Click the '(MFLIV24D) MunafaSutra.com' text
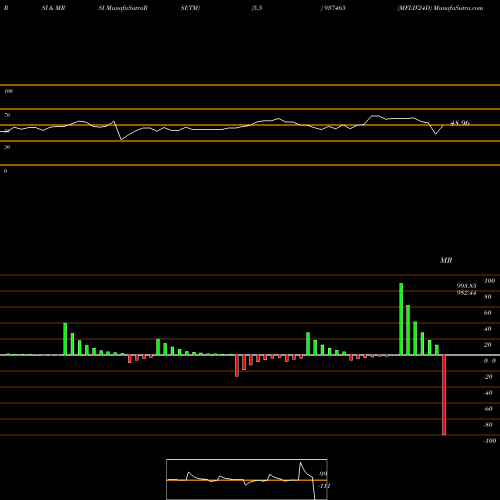Image resolution: width=500 pixels, height=500 pixels. pyautogui.click(x=440, y=8)
